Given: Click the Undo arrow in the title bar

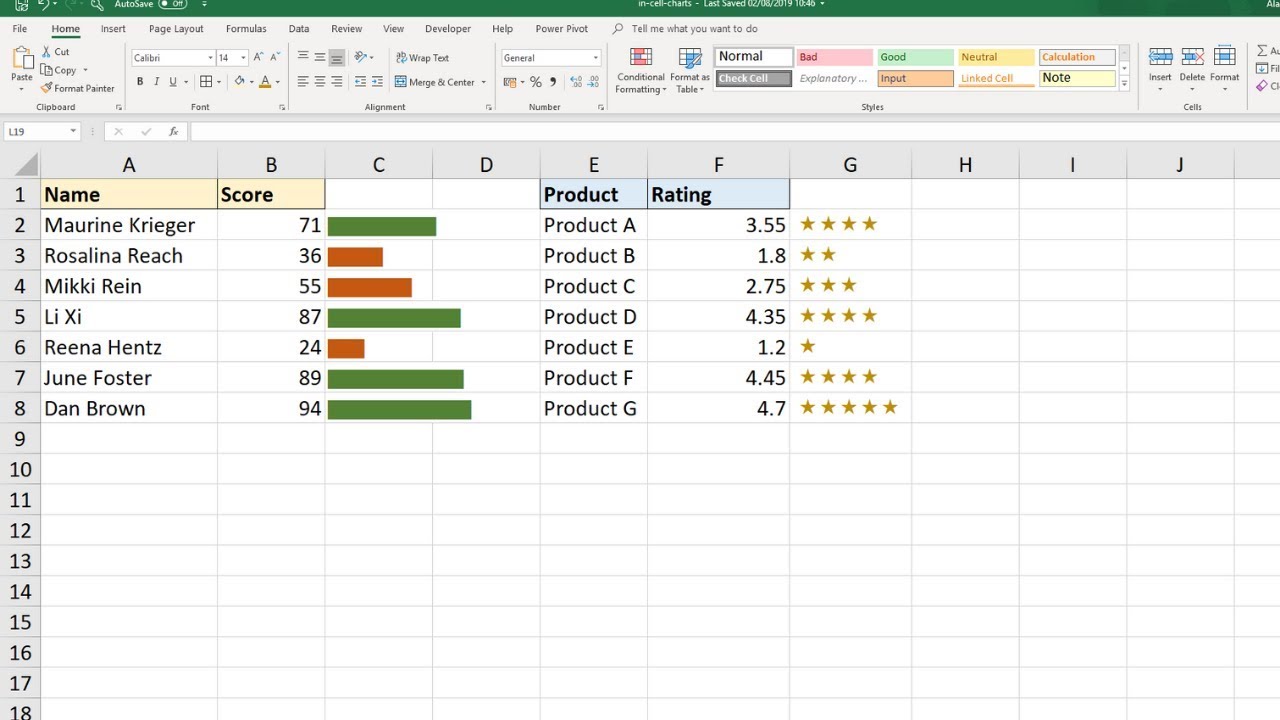Looking at the screenshot, I should point(42,5).
